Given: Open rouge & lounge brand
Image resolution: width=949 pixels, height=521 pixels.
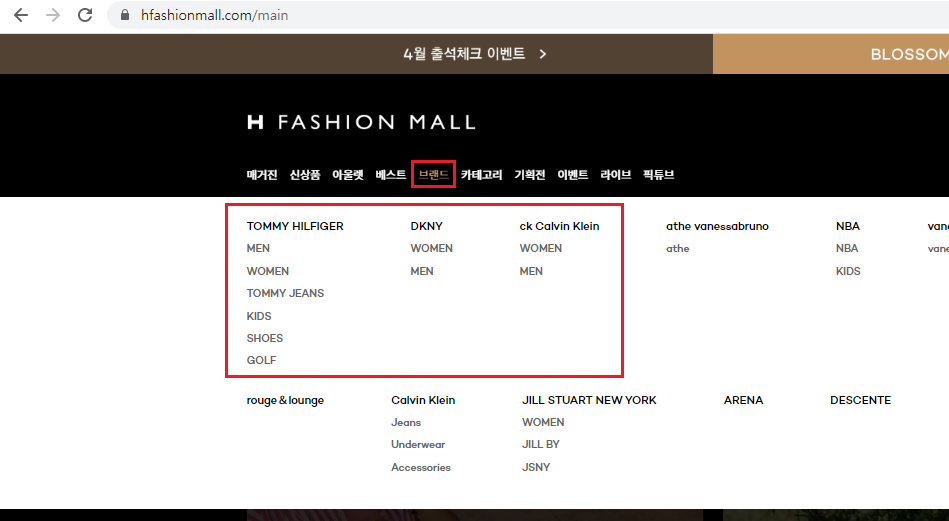Looking at the screenshot, I should click(285, 401).
